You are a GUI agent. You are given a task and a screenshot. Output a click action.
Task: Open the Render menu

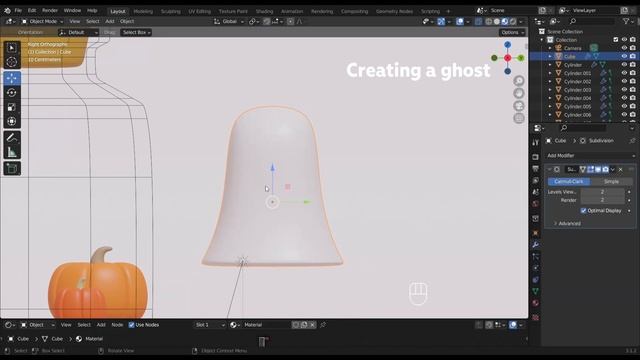[x=50, y=11]
